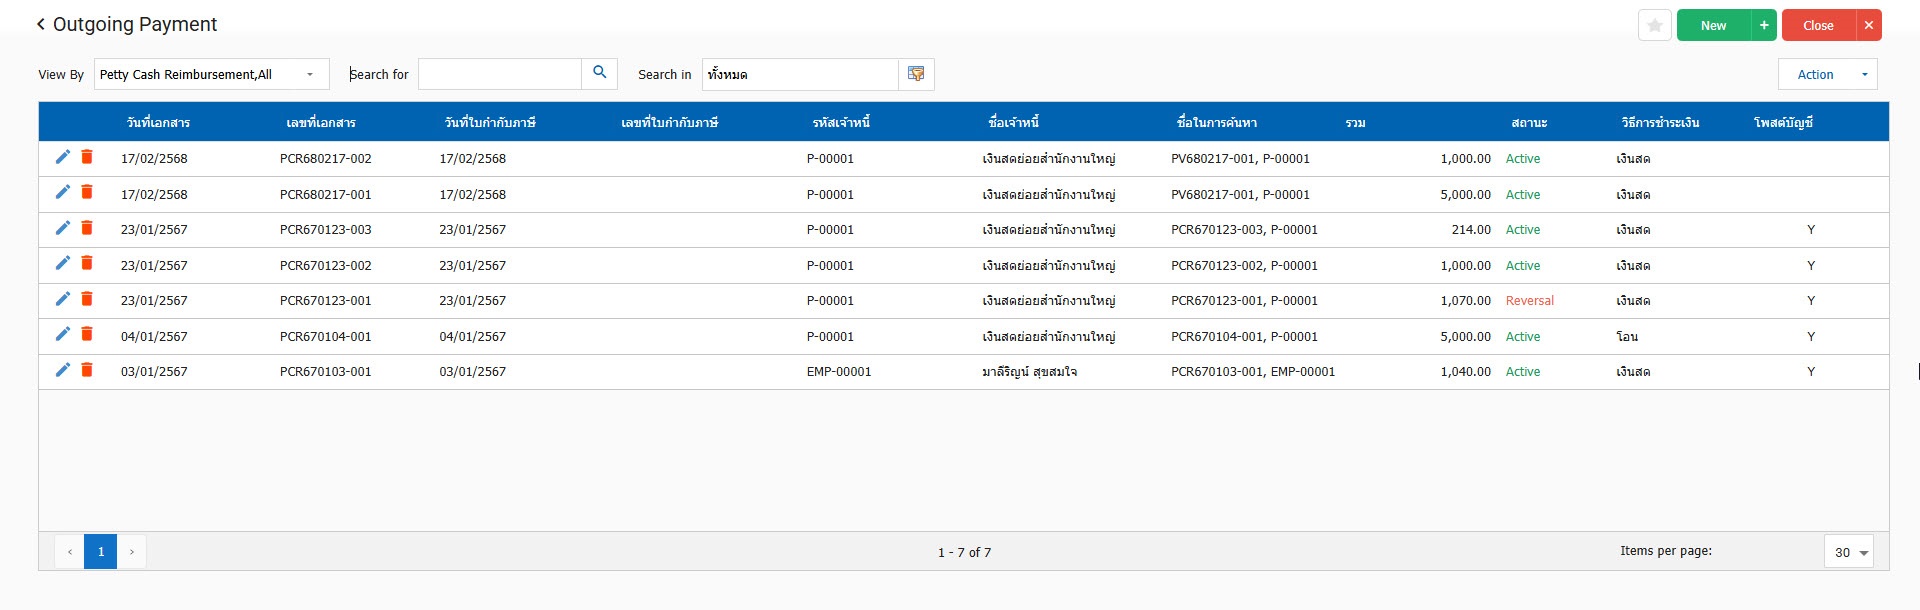This screenshot has height=610, width=1920.
Task: Sort by วันที่เอกสาร column header
Action: point(158,122)
